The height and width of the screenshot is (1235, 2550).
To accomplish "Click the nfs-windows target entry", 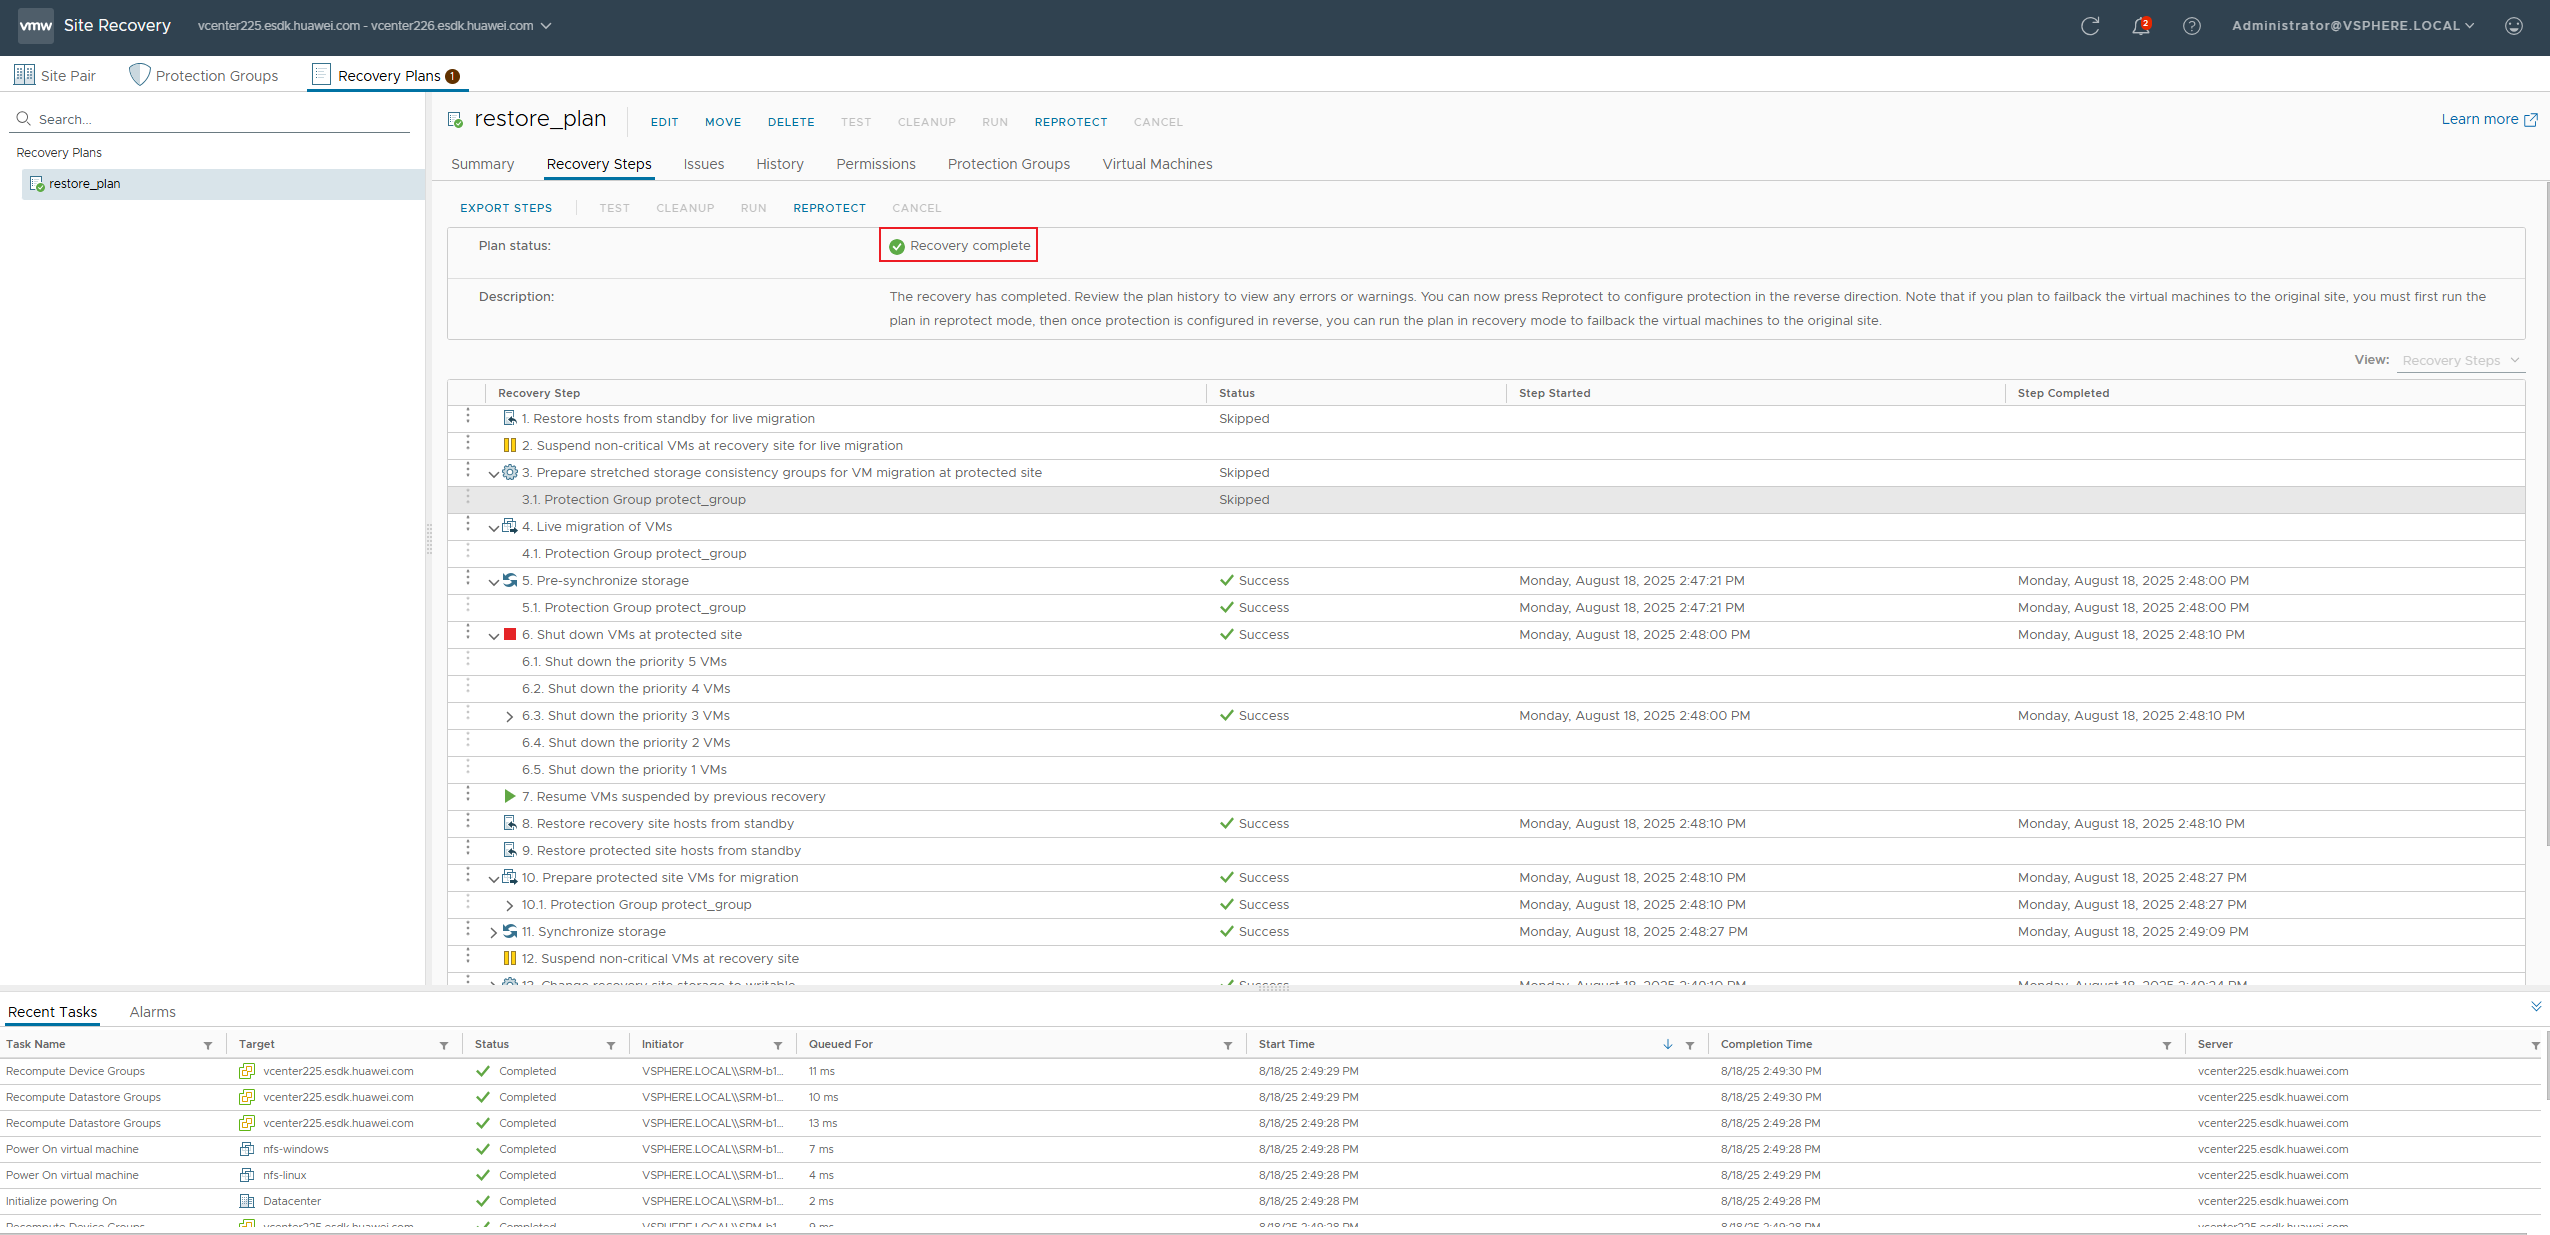I will 296,1150.
